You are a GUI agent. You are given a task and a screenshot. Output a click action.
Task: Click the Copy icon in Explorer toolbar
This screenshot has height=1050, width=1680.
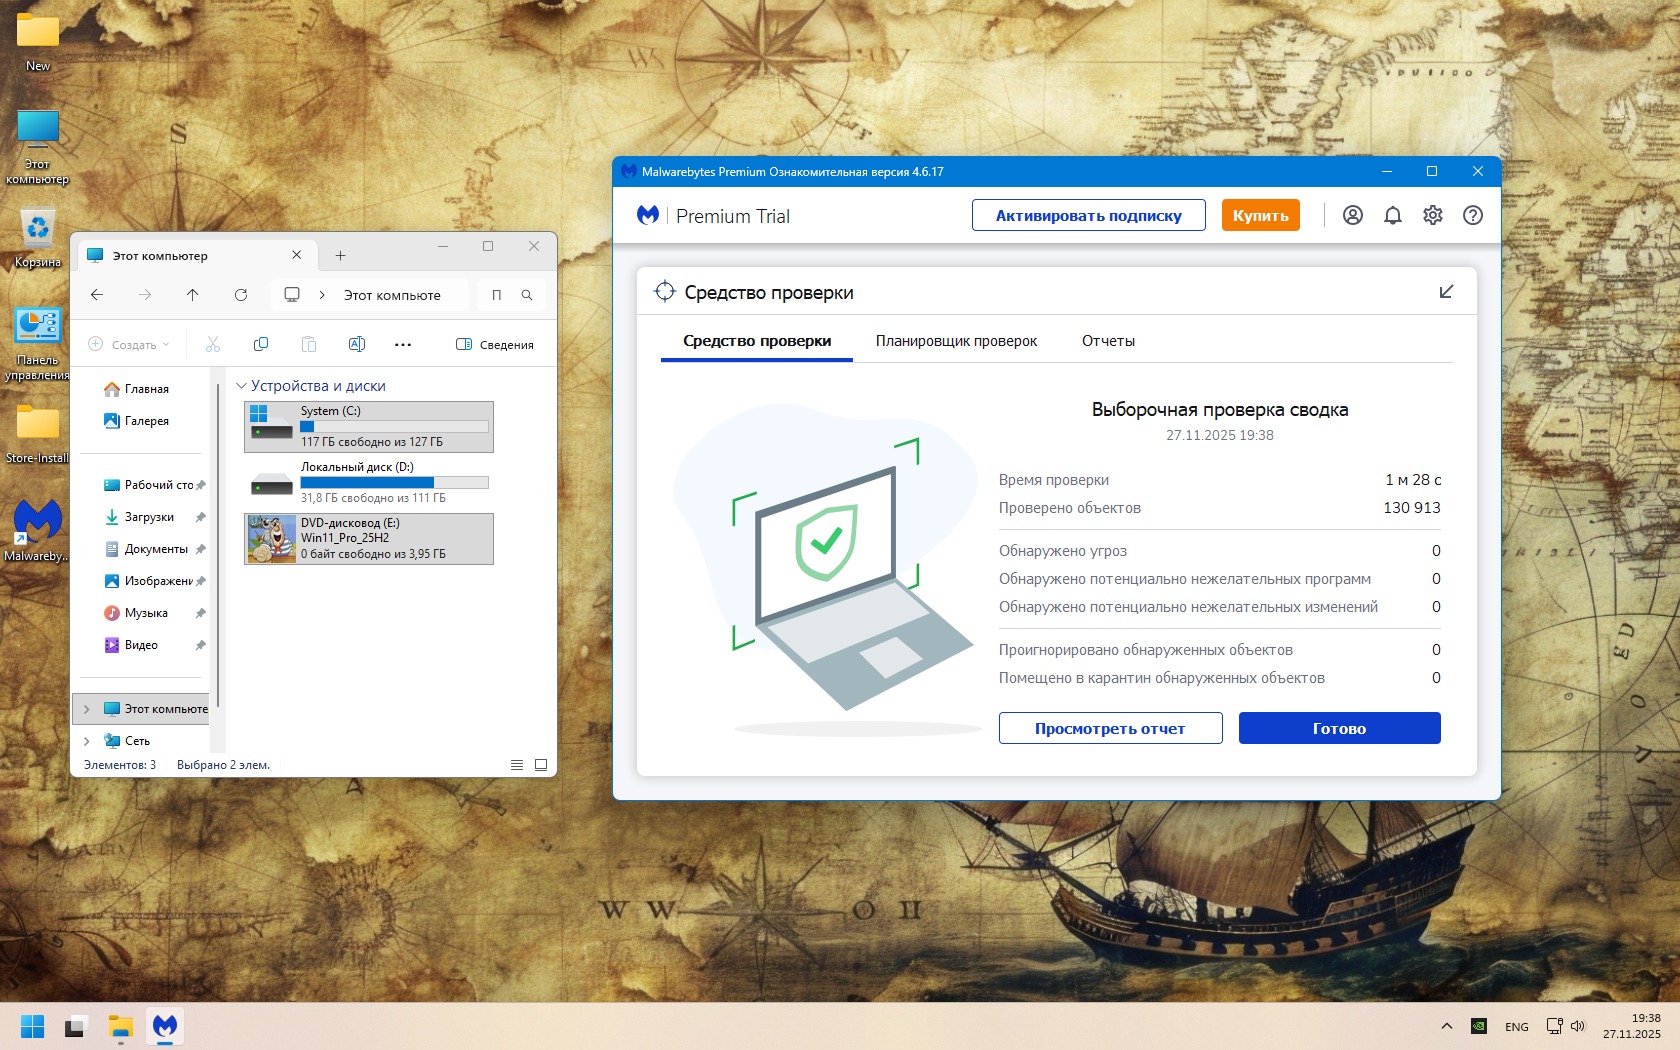(261, 344)
